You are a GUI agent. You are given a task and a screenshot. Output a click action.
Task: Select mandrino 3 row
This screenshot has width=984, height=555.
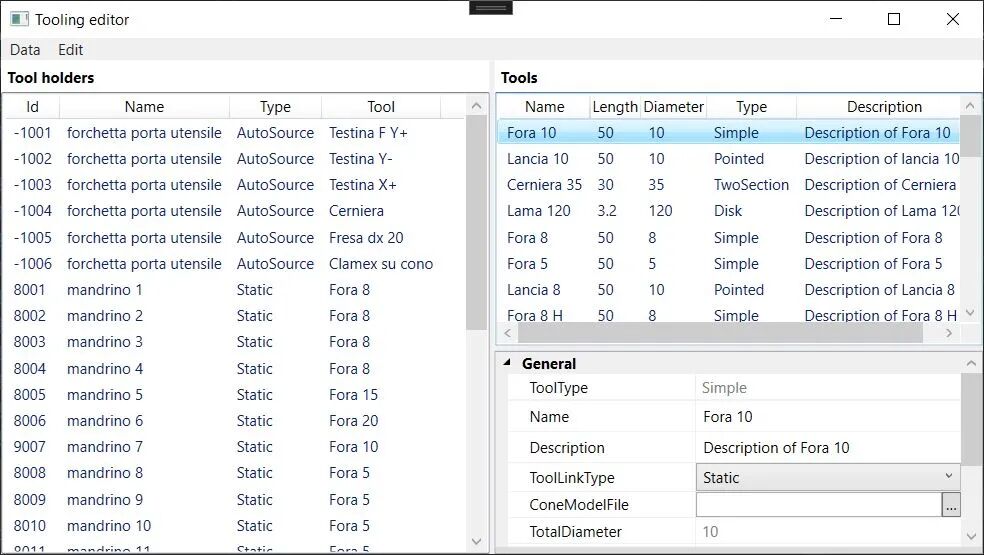[x=235, y=342]
